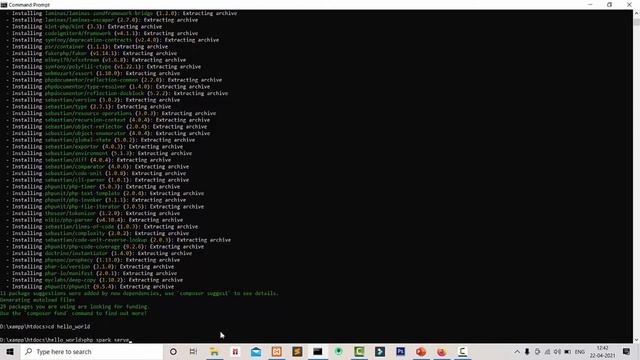Click the doctrine/instantiator (1.4.0) install line
This screenshot has height=360, width=640.
click(99, 253)
